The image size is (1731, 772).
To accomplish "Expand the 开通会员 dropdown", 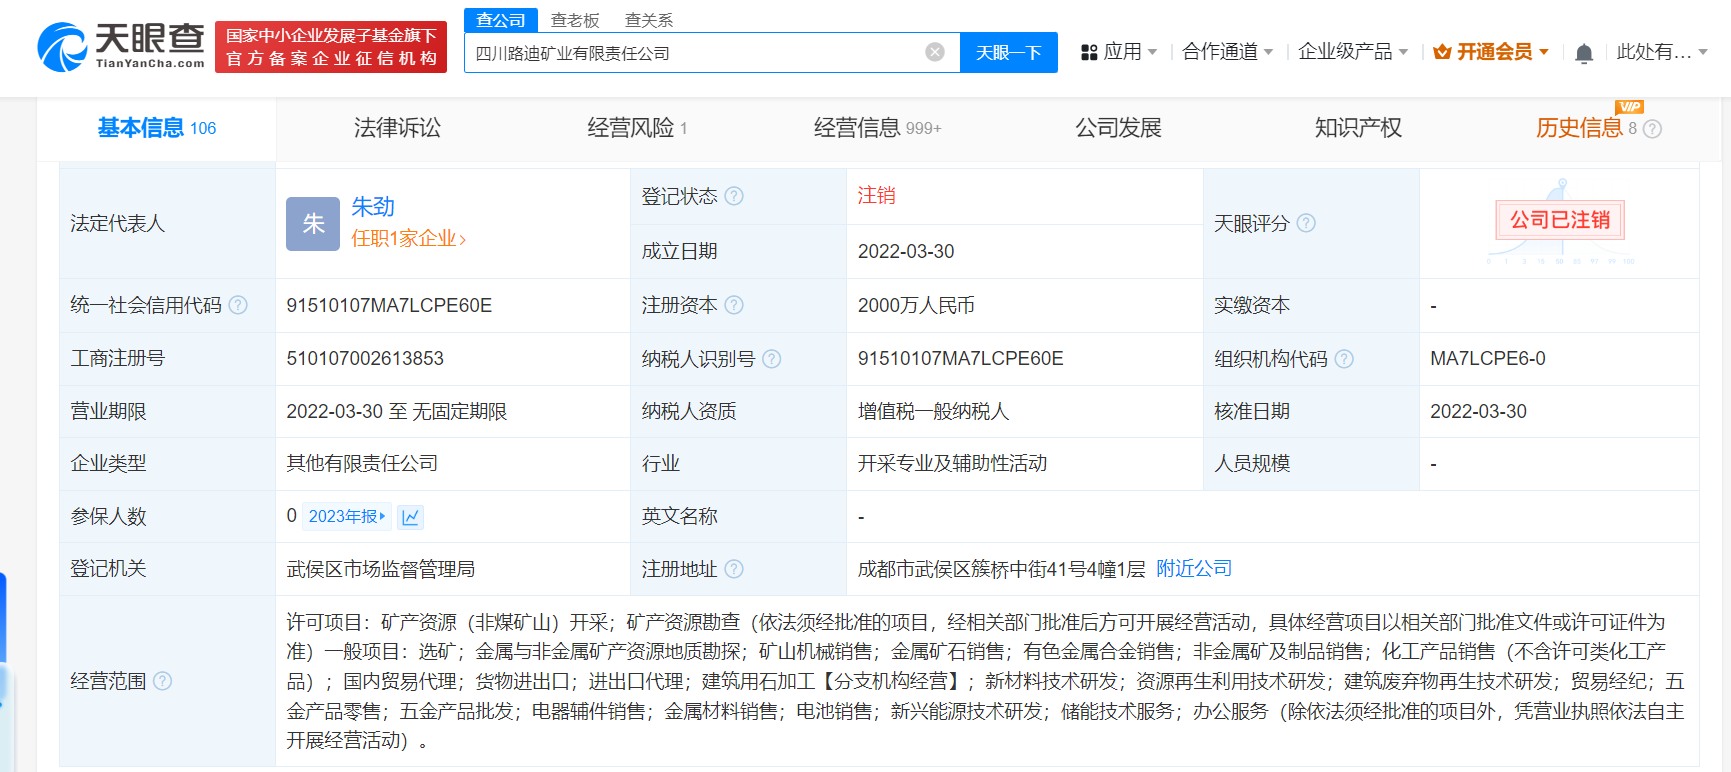I will click(1544, 52).
